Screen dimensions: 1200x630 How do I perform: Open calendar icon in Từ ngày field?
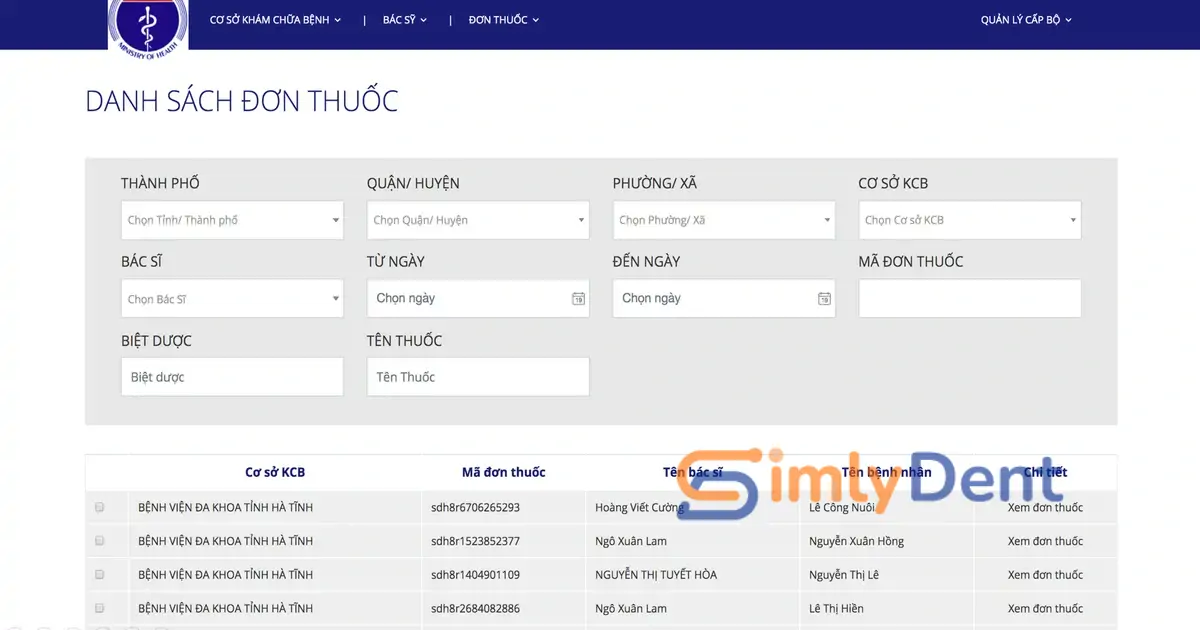click(578, 298)
